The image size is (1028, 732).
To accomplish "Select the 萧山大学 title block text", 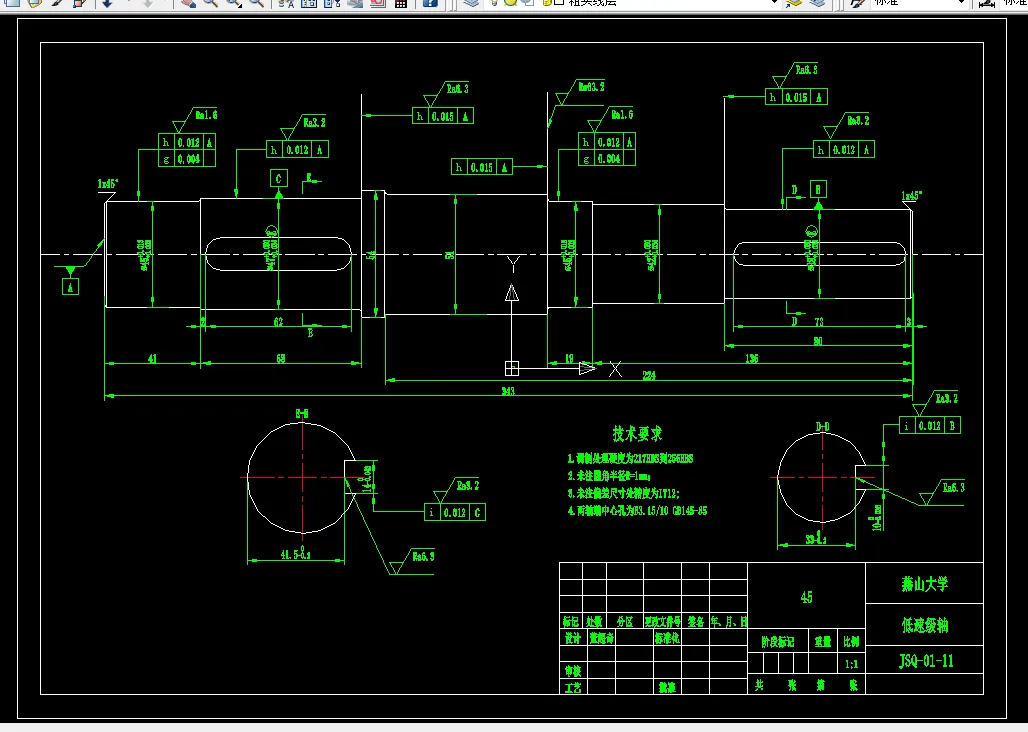I will [x=924, y=584].
